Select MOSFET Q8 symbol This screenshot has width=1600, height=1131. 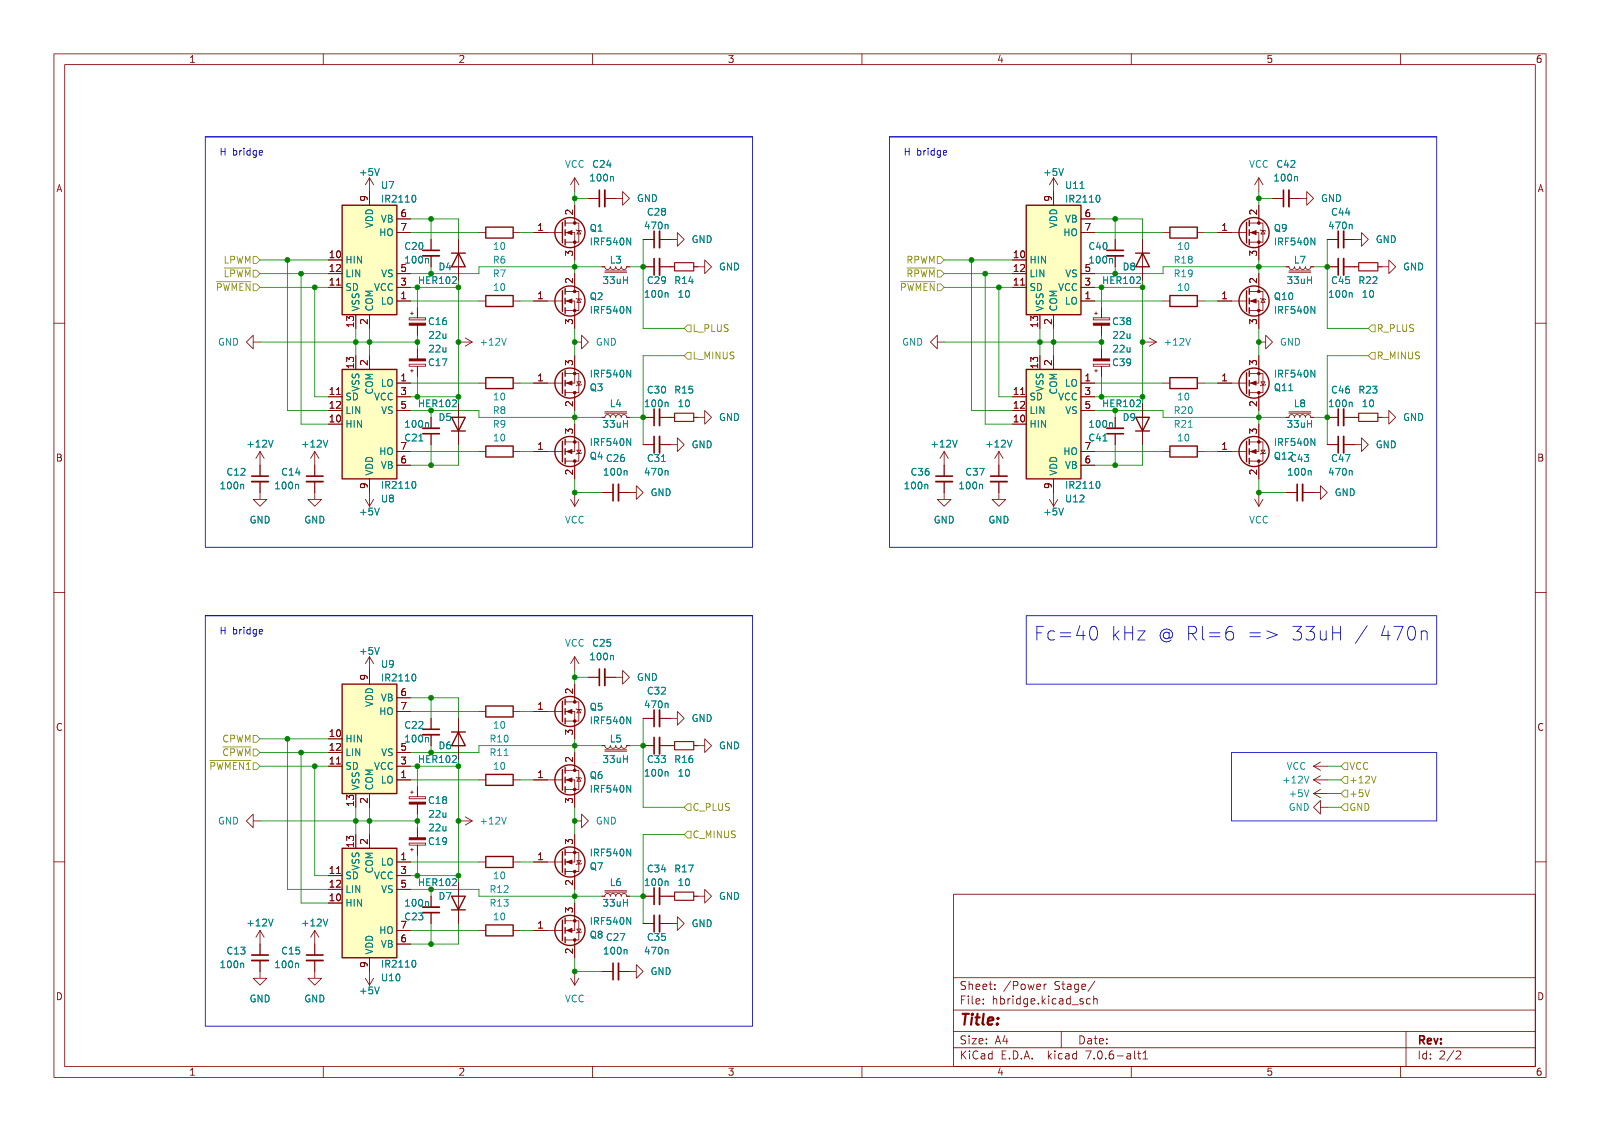(569, 930)
